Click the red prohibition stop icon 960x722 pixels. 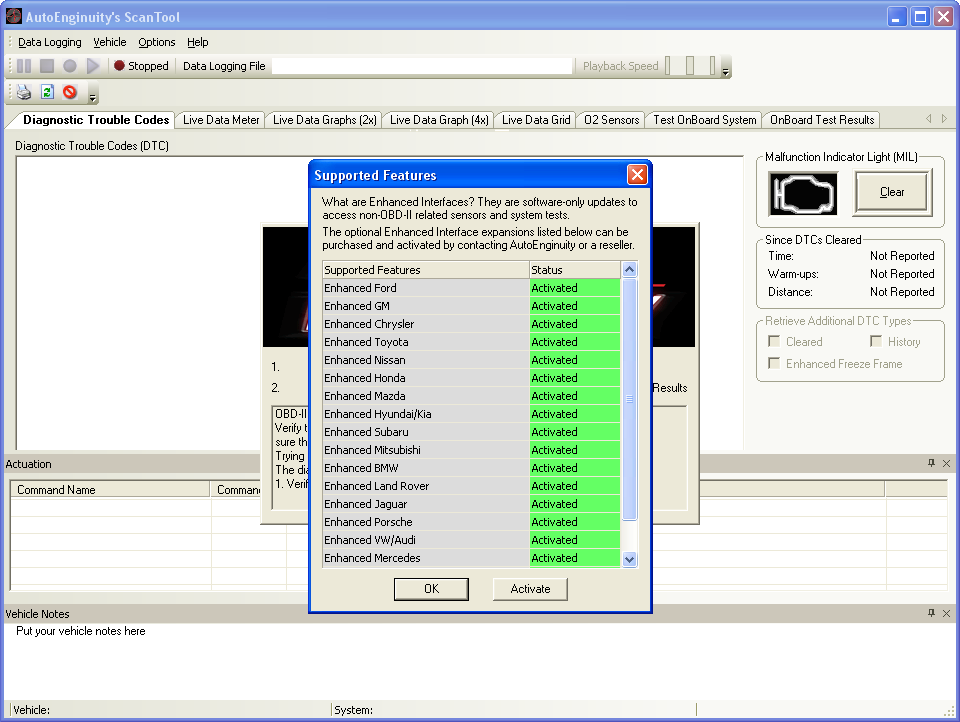pos(70,92)
